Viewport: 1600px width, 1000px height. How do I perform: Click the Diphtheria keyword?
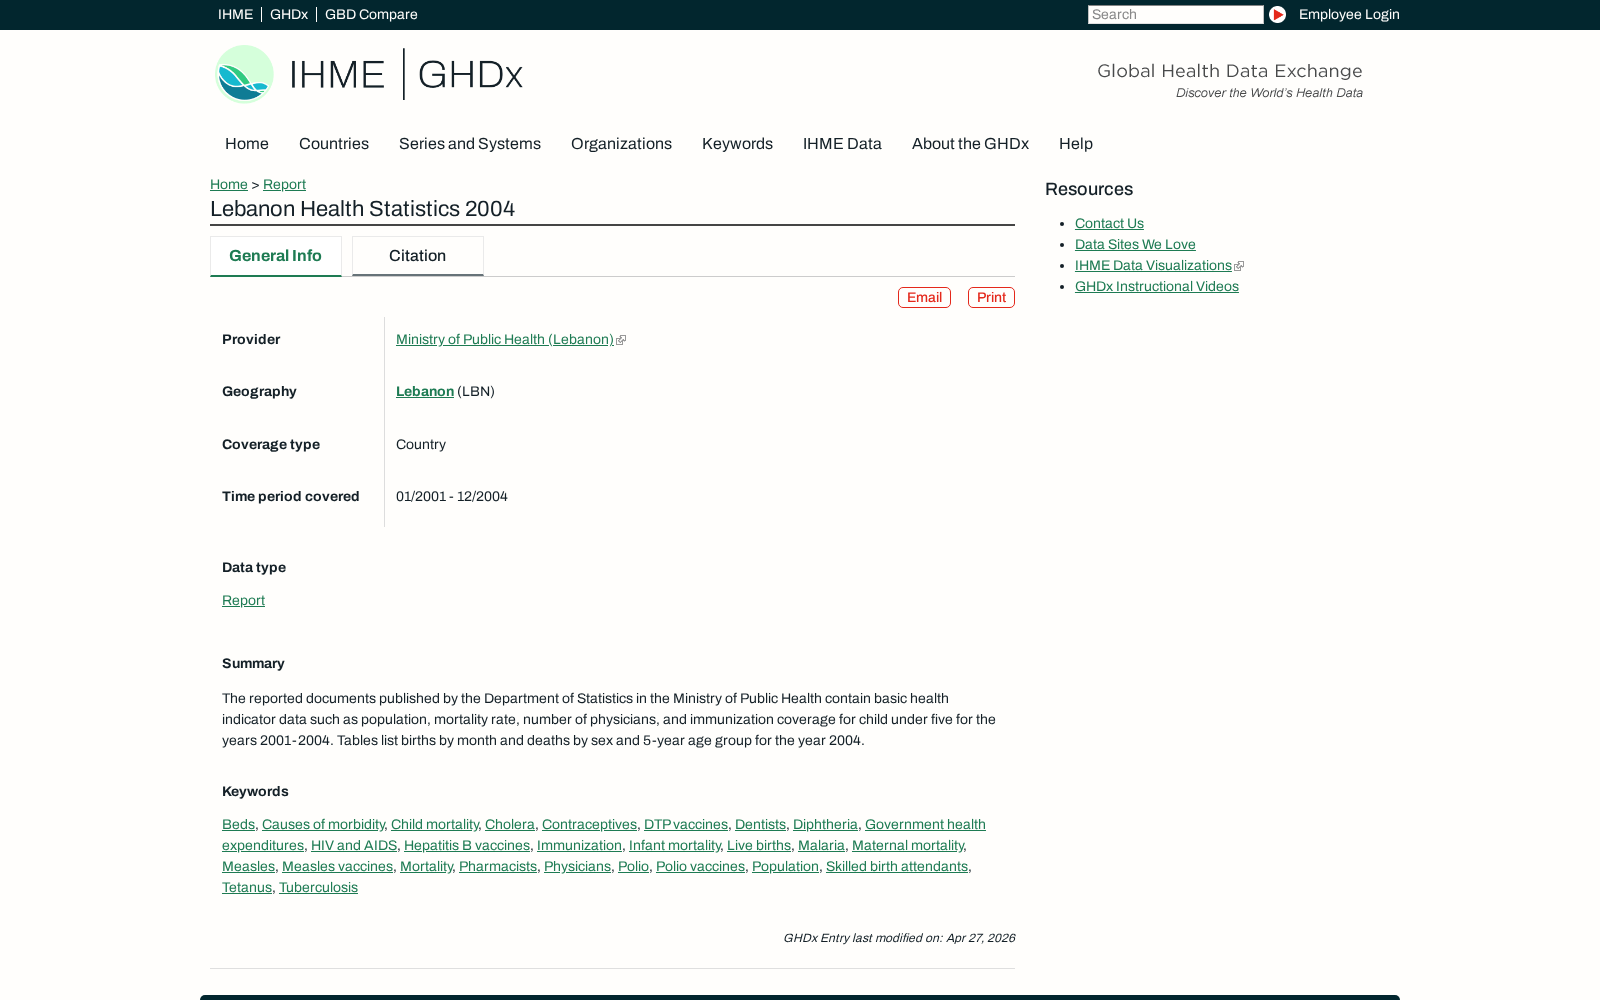825,824
